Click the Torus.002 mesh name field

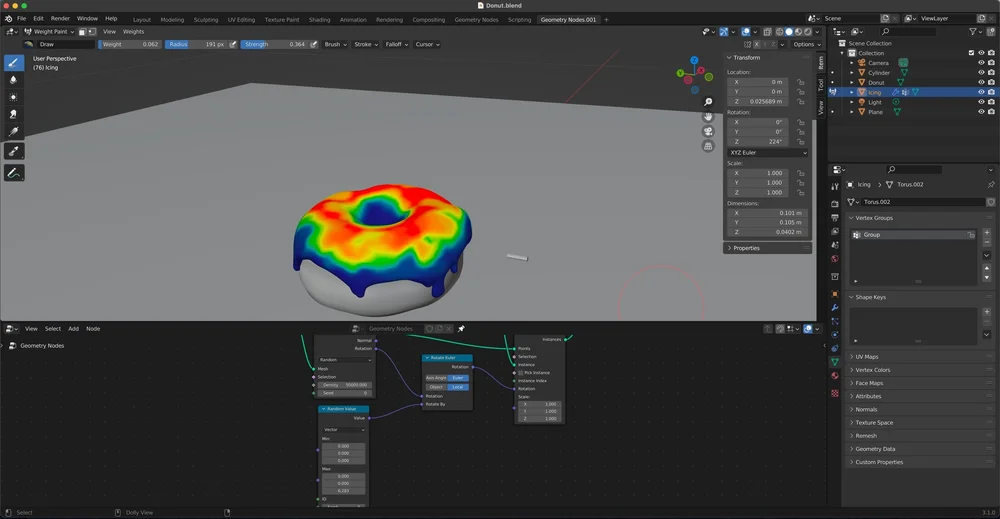[x=922, y=202]
